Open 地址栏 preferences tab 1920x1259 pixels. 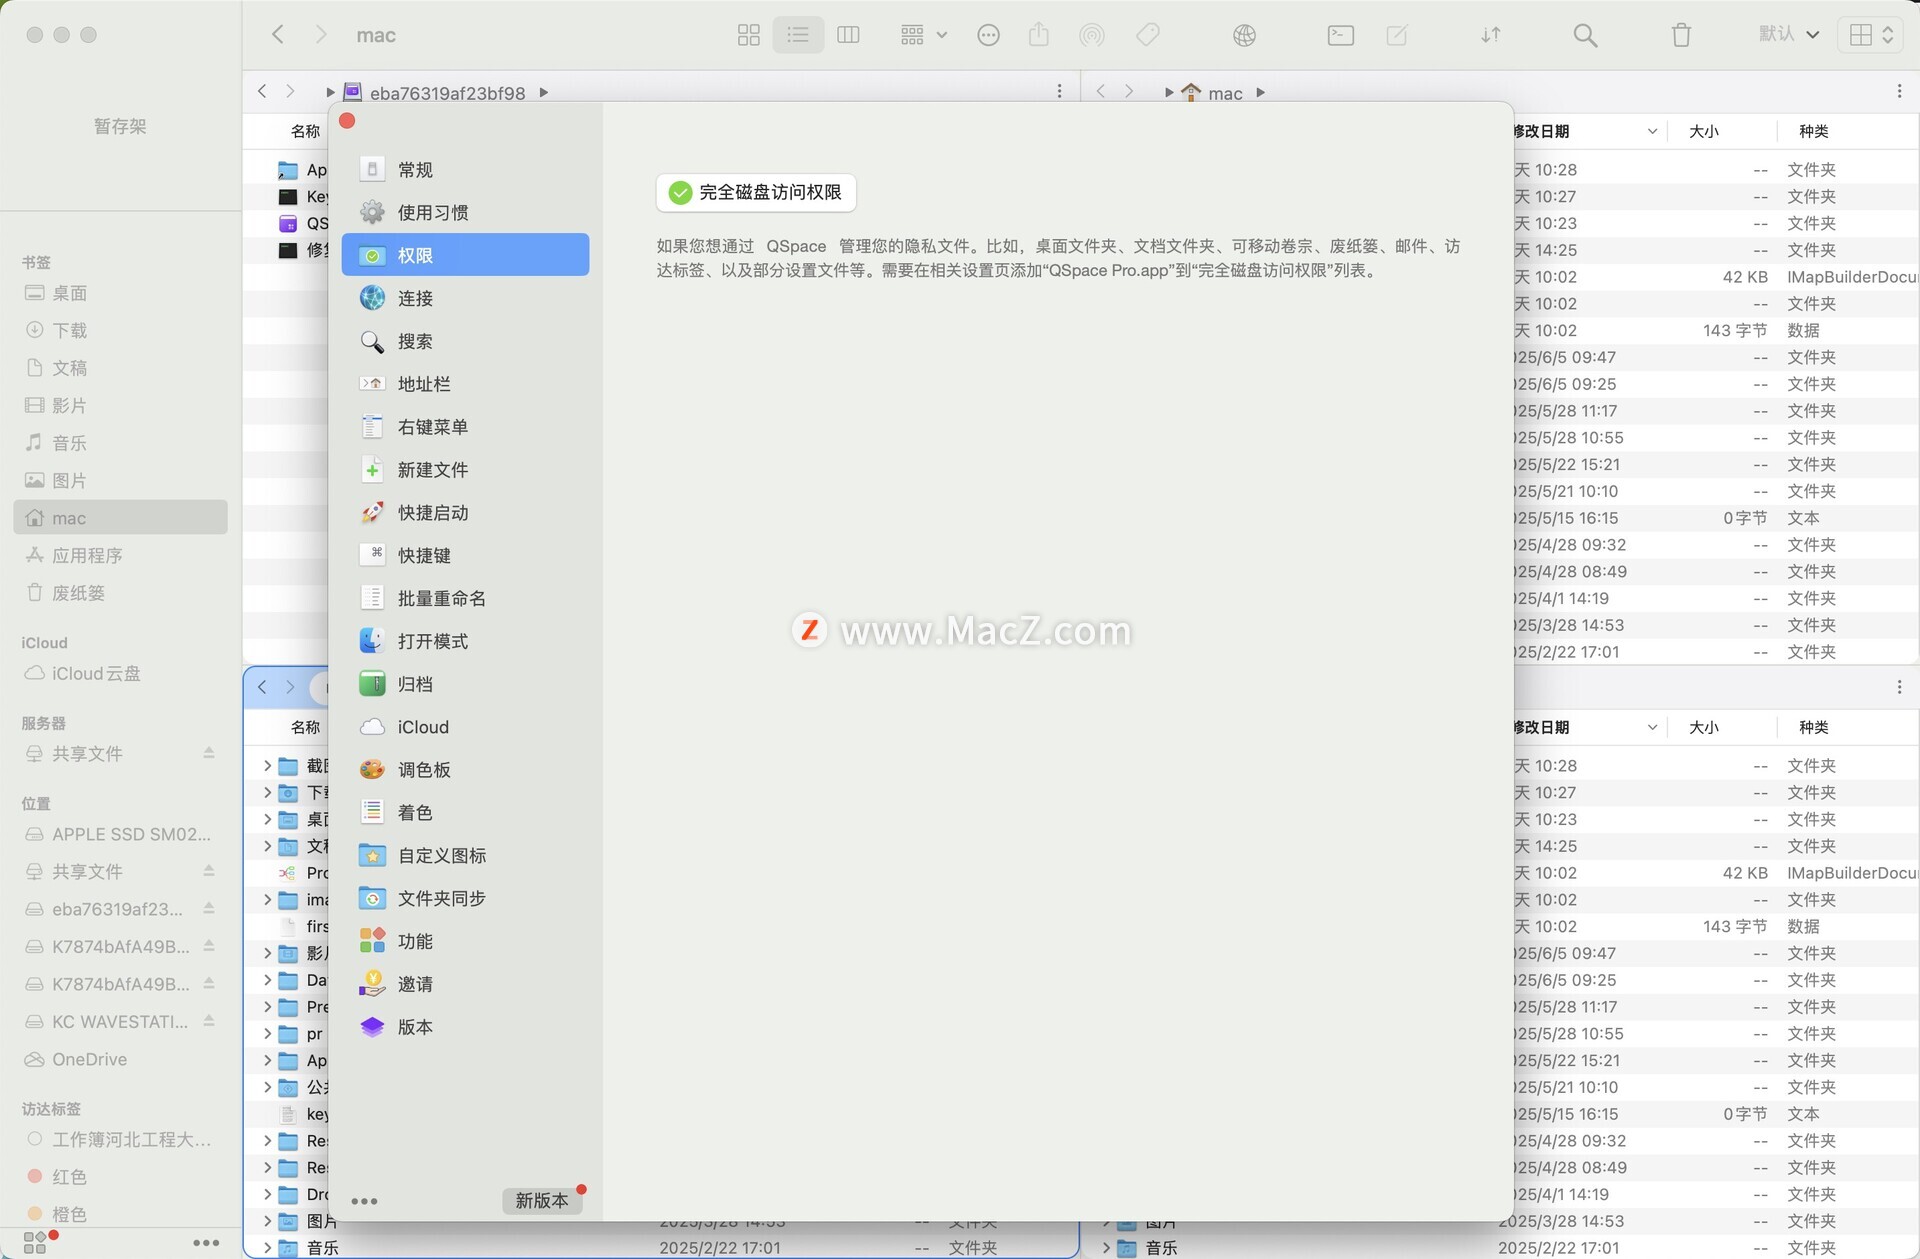coord(465,384)
